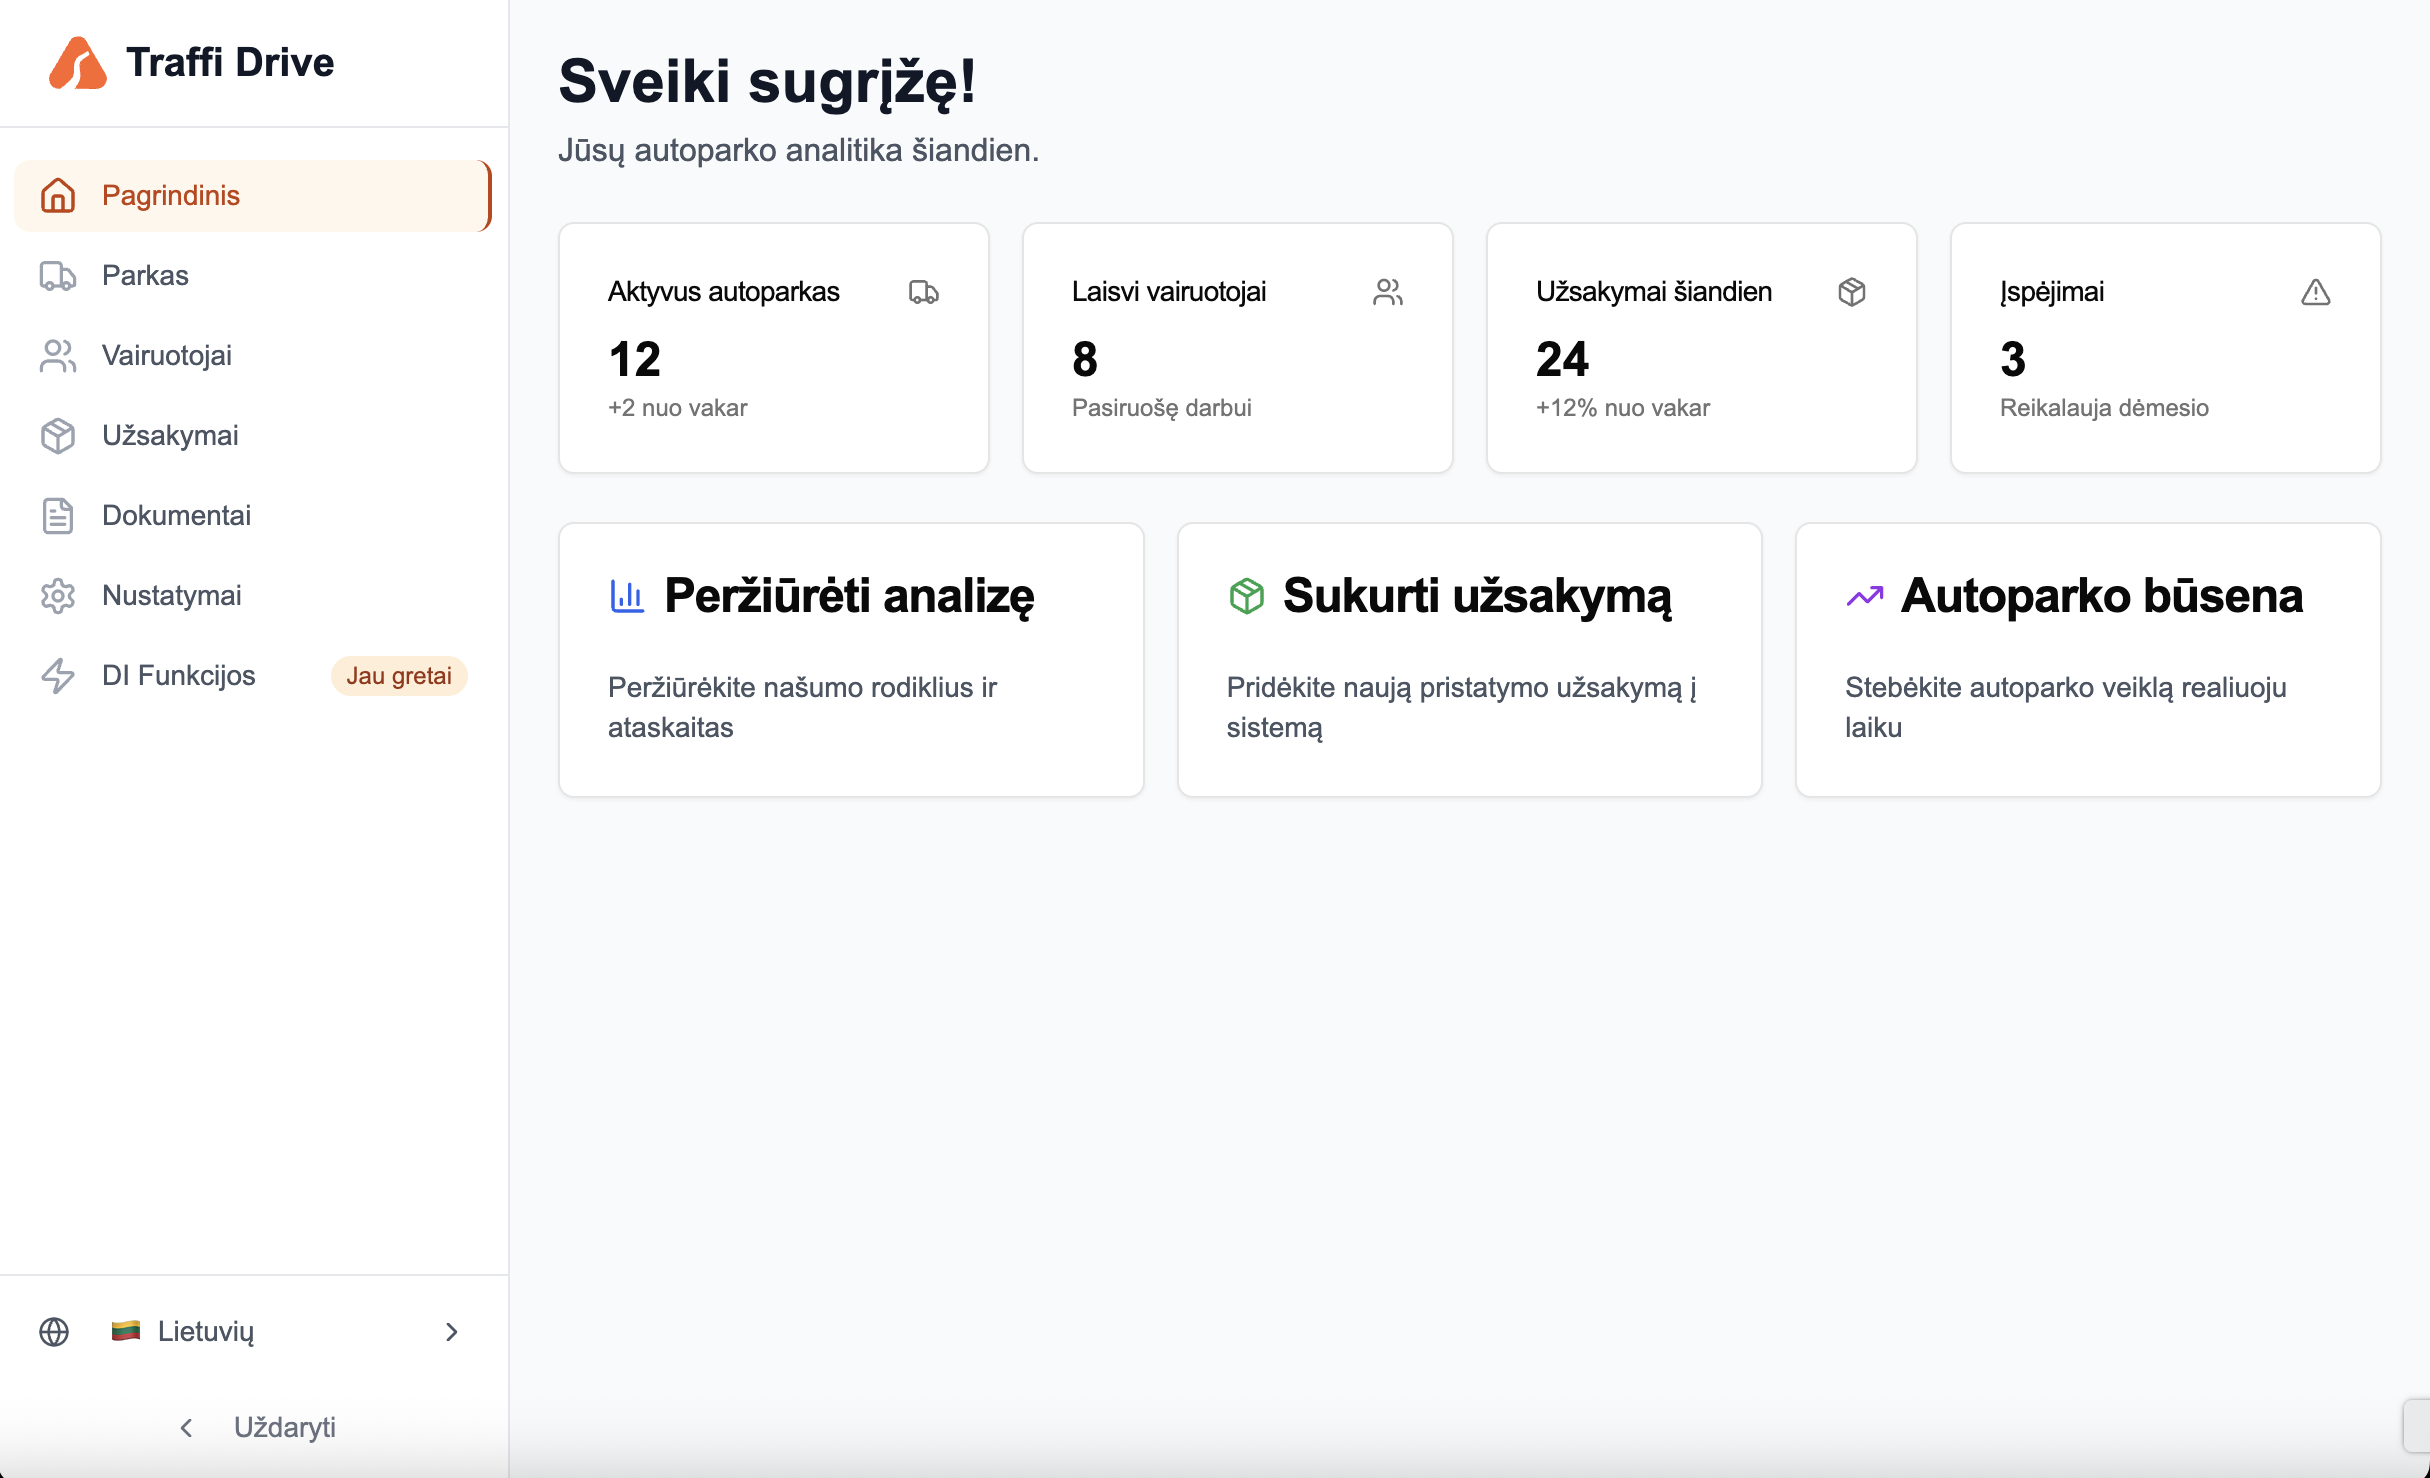Click the warning triangle icon in Įspėjimai card

coord(2315,292)
